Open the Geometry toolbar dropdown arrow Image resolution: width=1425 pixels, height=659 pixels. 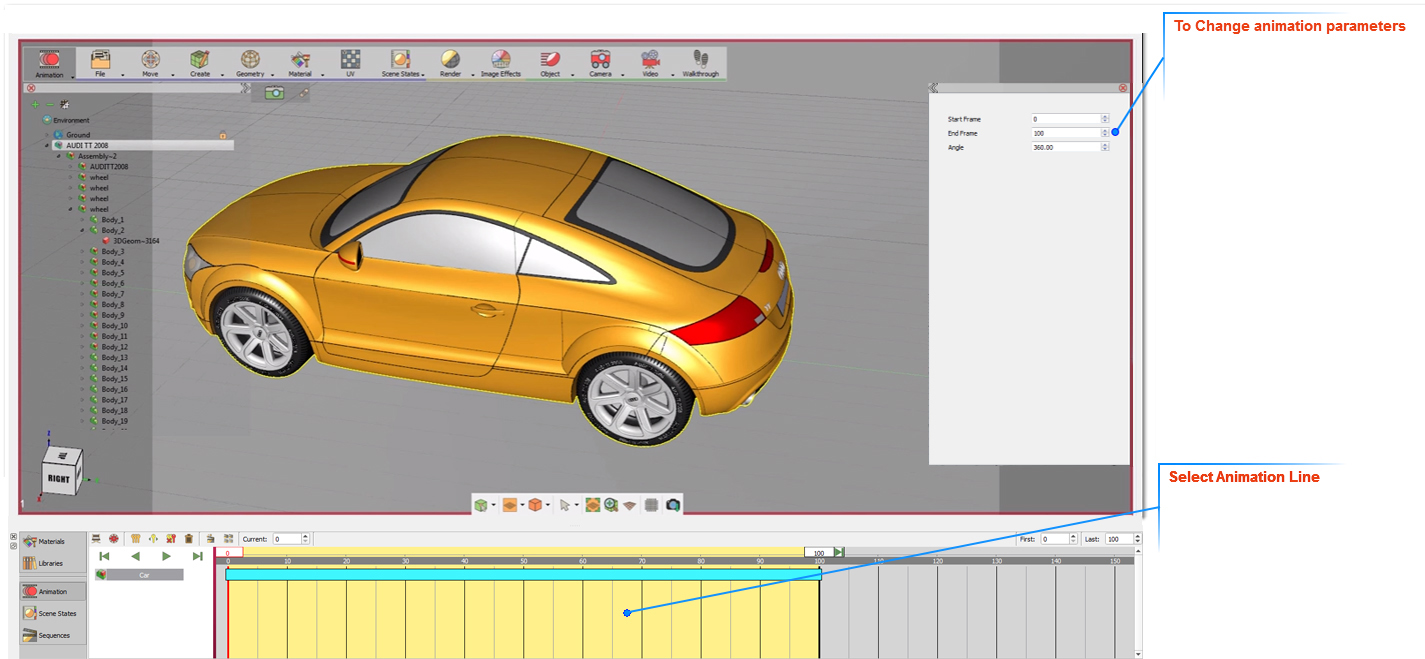click(273, 74)
